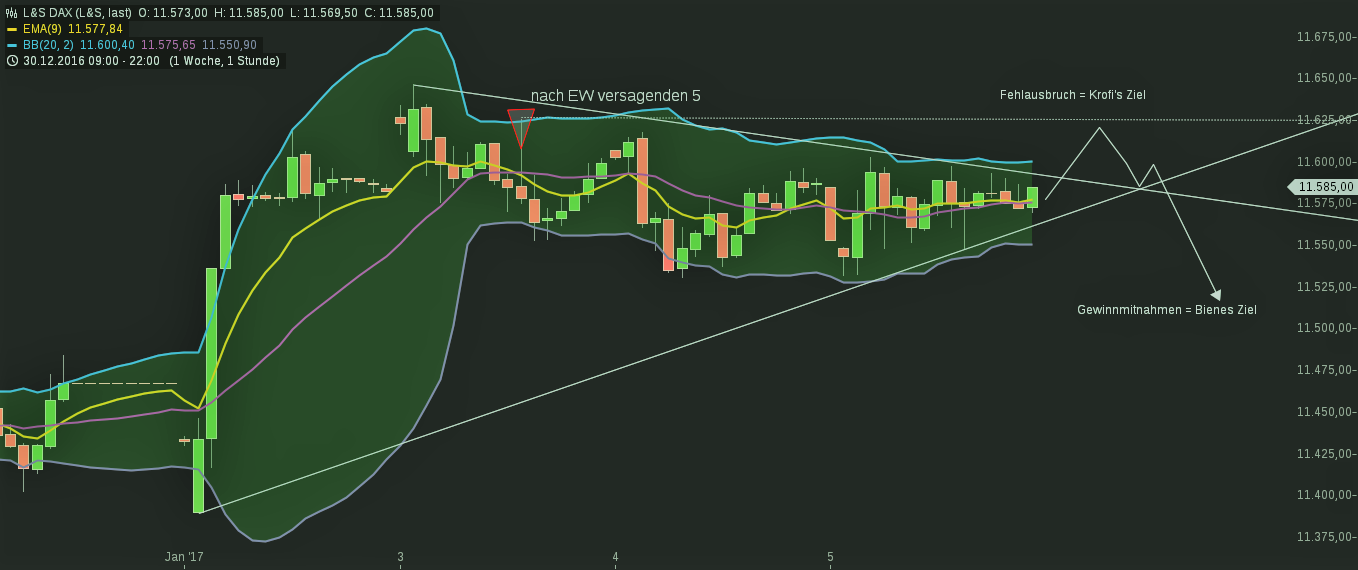
Task: Click the day 3 label on the time axis
Action: tap(400, 556)
